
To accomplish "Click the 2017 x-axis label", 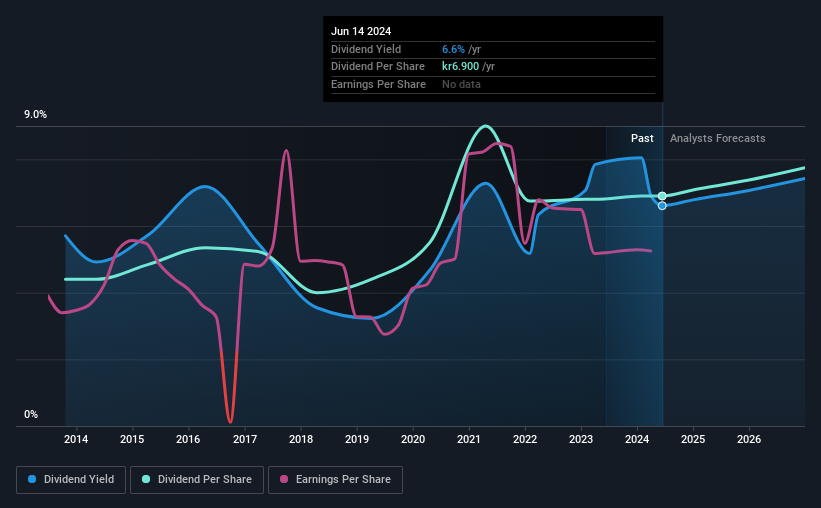I will pos(245,439).
